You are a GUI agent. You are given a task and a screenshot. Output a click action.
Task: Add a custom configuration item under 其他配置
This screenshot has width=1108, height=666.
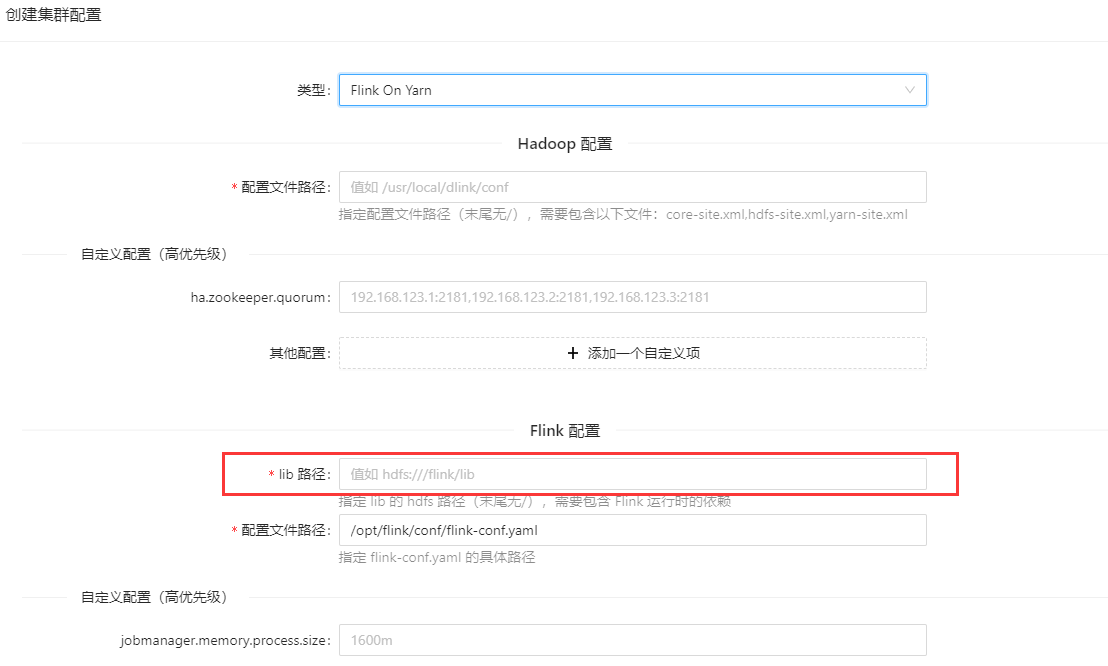[632, 352]
